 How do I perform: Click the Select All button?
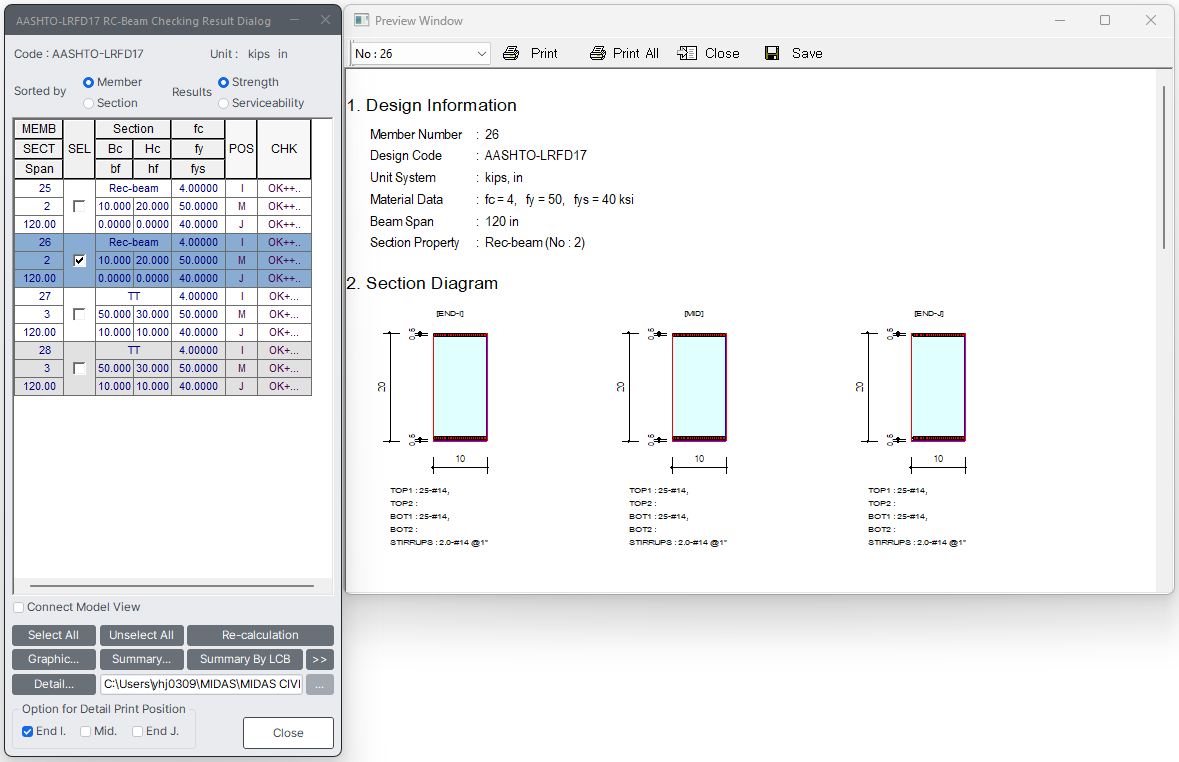point(53,636)
